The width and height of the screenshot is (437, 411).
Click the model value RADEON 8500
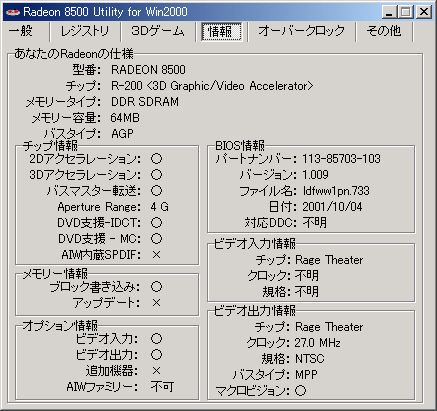(148, 70)
